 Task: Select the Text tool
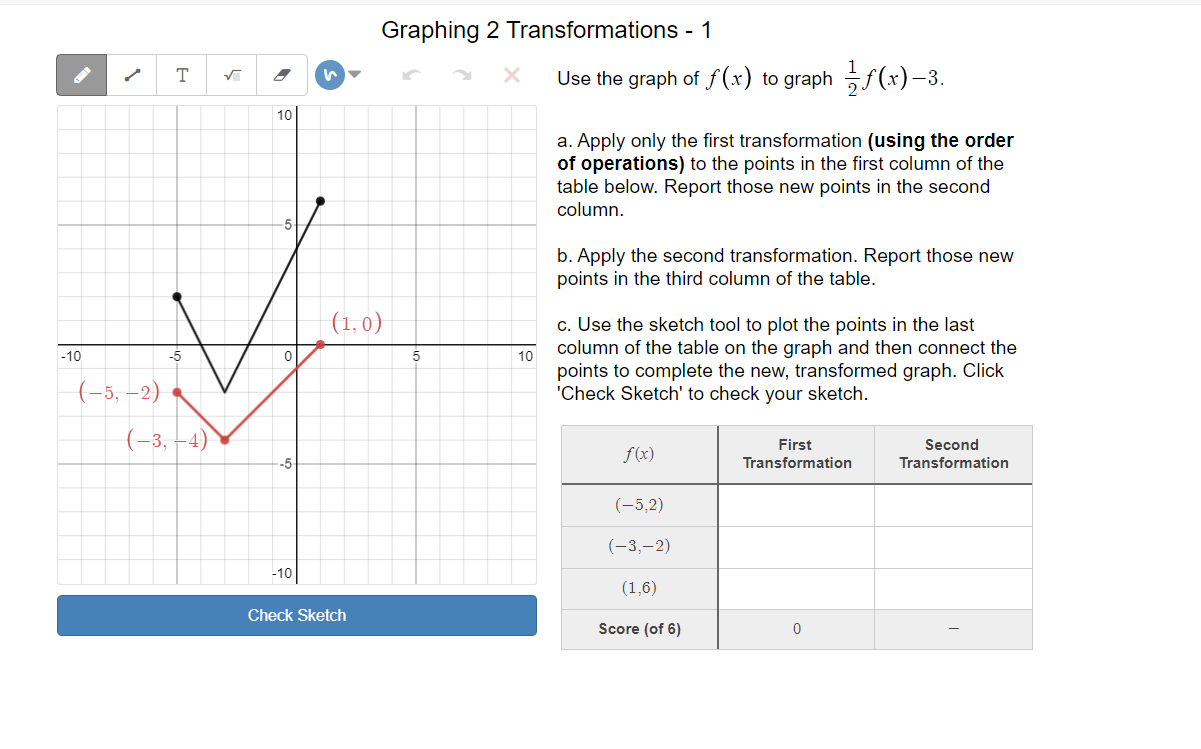click(181, 75)
